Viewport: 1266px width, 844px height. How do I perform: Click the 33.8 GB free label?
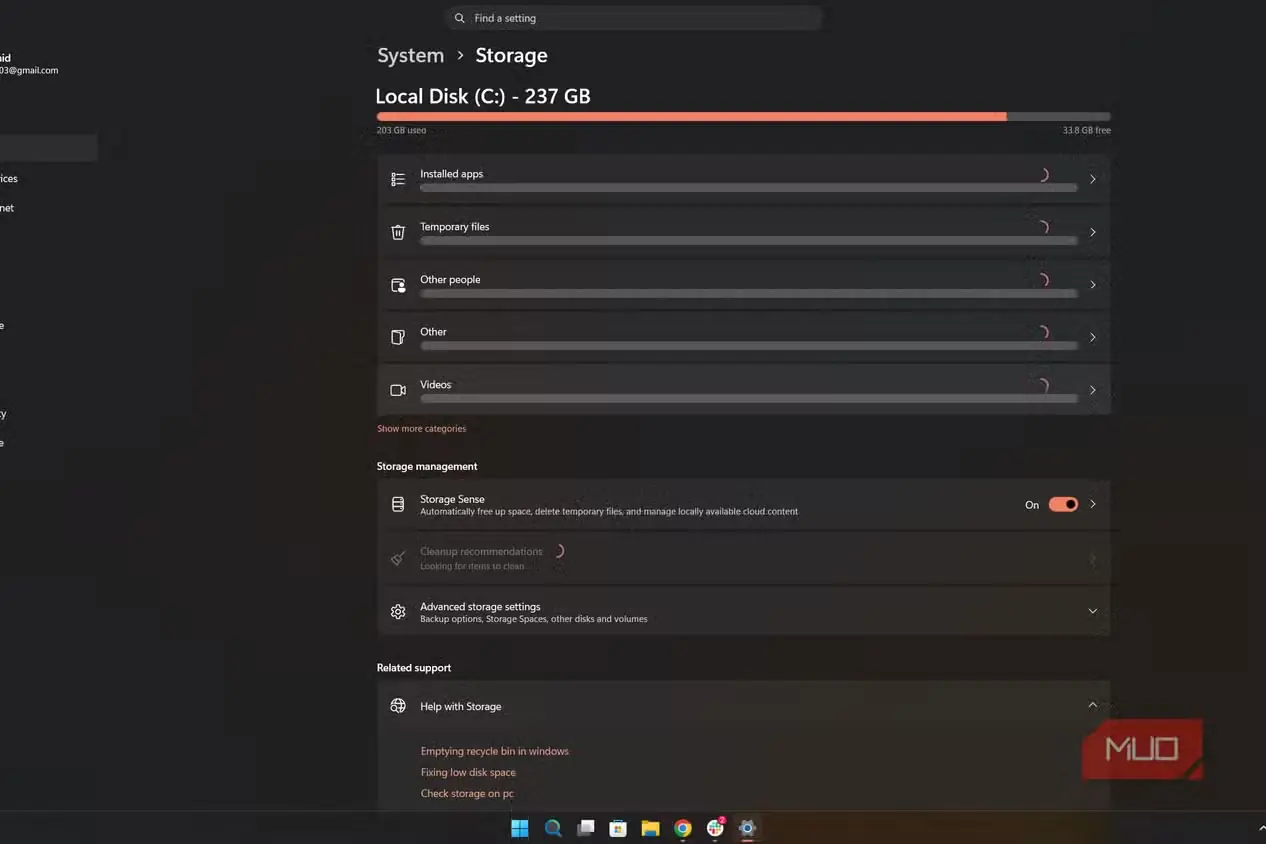(1087, 131)
